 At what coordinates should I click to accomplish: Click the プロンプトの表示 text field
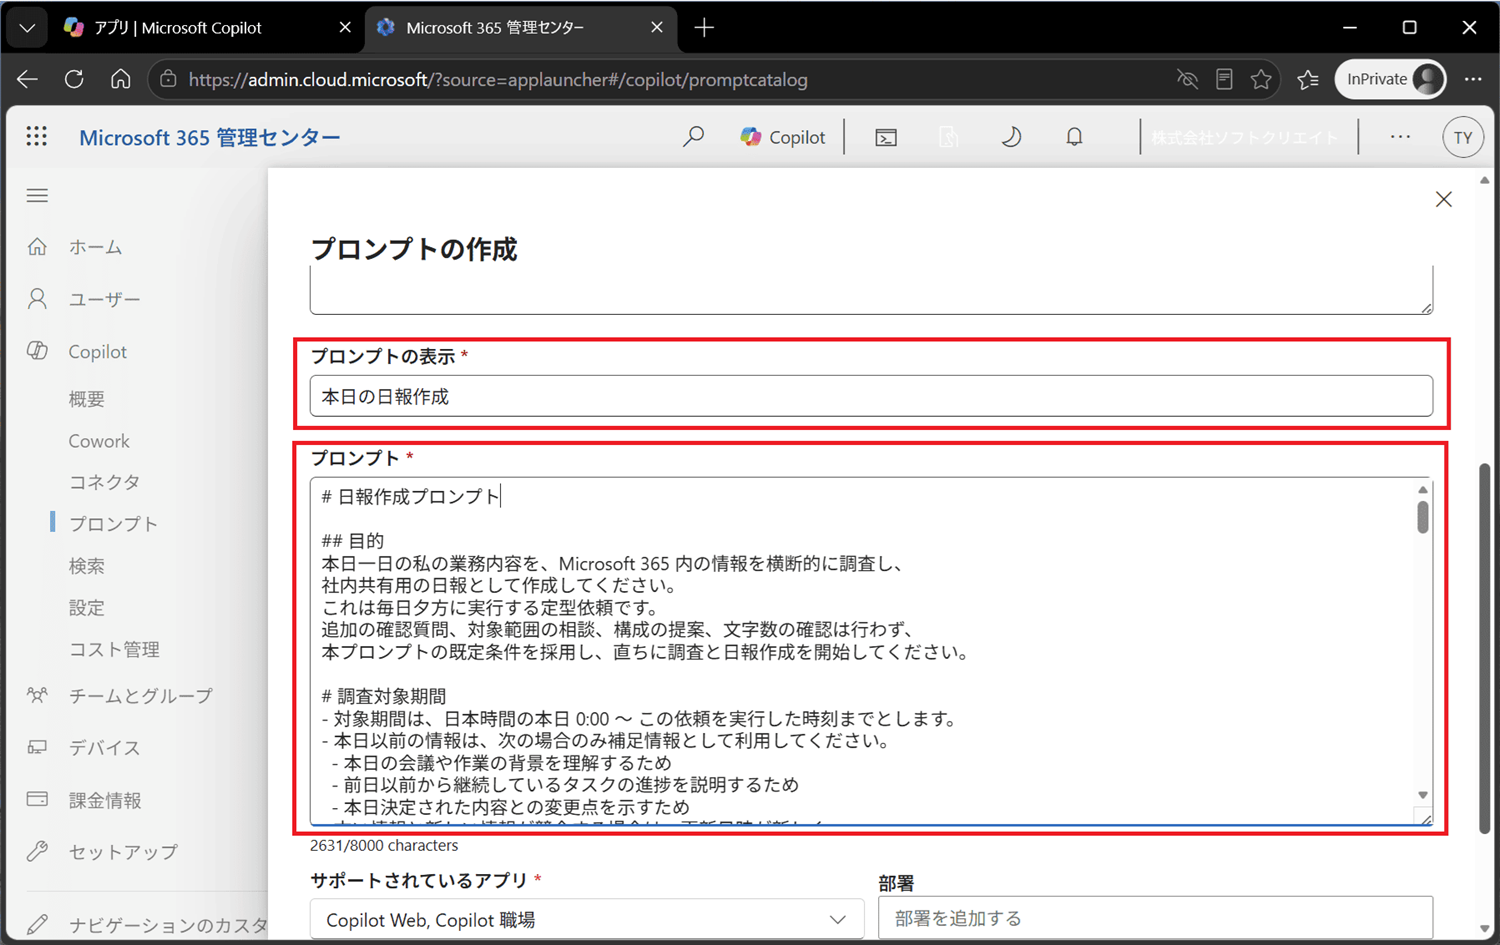[x=871, y=396]
